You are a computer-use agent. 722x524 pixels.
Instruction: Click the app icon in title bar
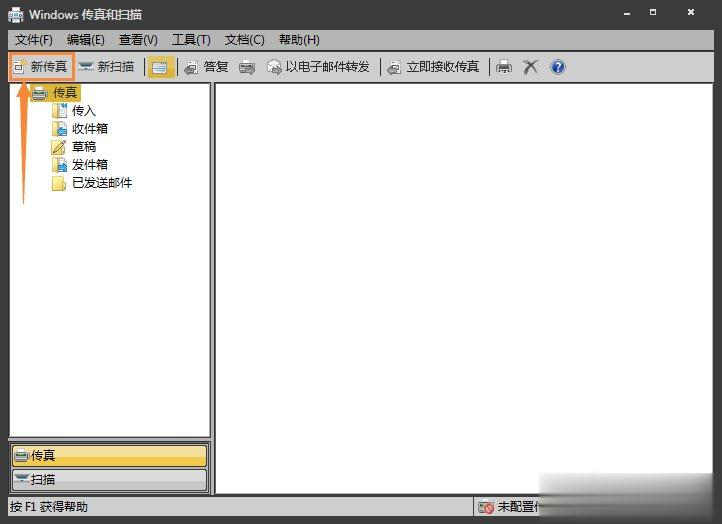tap(16, 15)
